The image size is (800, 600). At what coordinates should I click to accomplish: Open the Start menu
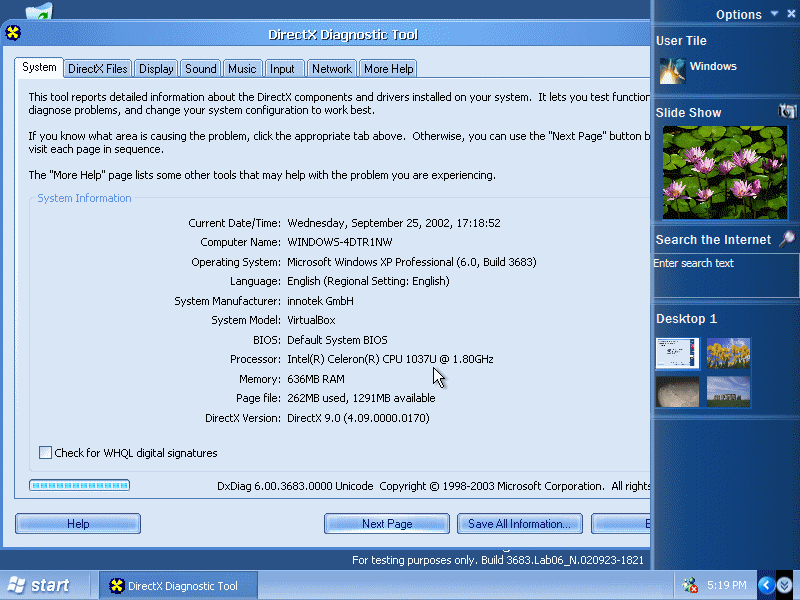click(39, 585)
